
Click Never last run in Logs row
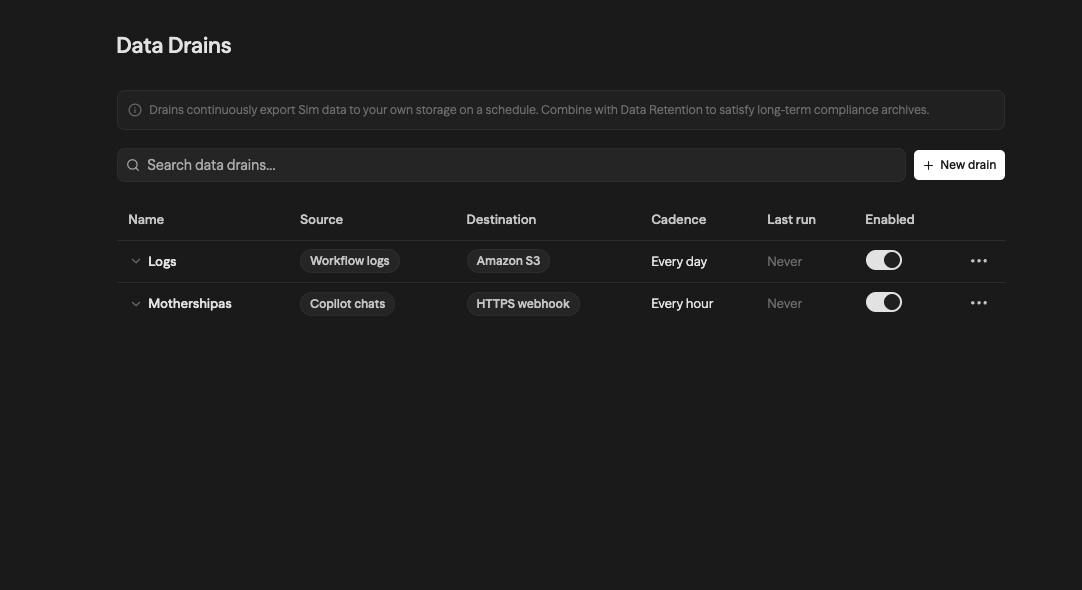click(785, 262)
